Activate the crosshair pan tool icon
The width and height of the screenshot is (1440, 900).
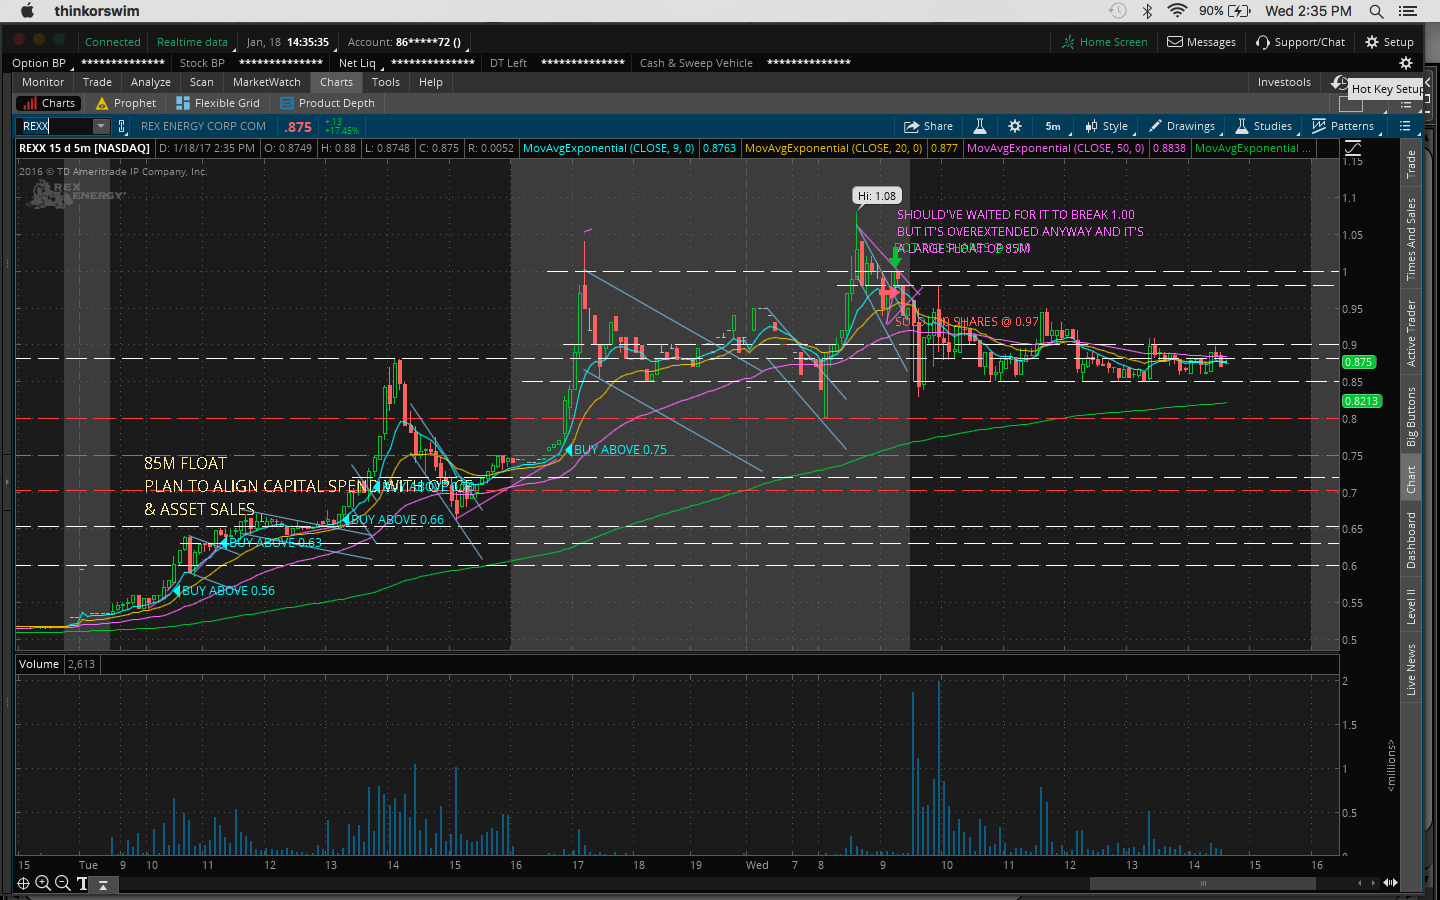pyautogui.click(x=24, y=883)
